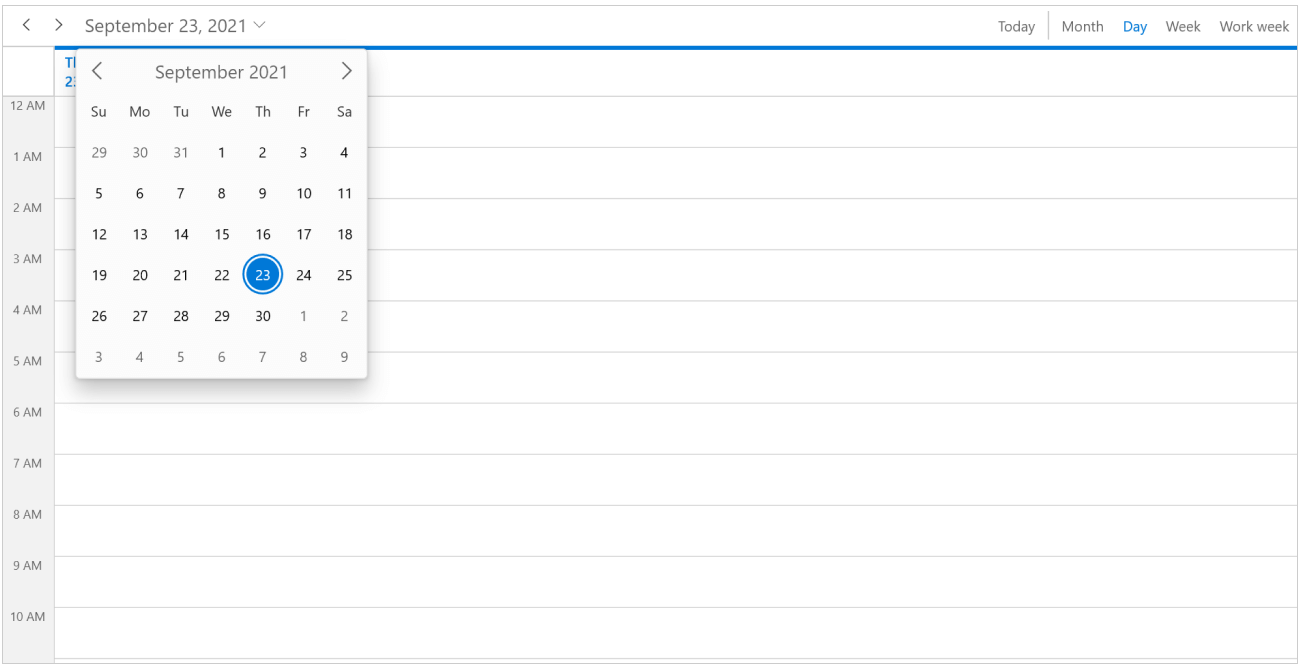Image resolution: width=1300 pixels, height=668 pixels.
Task: Jump to Today
Action: coord(1016,27)
